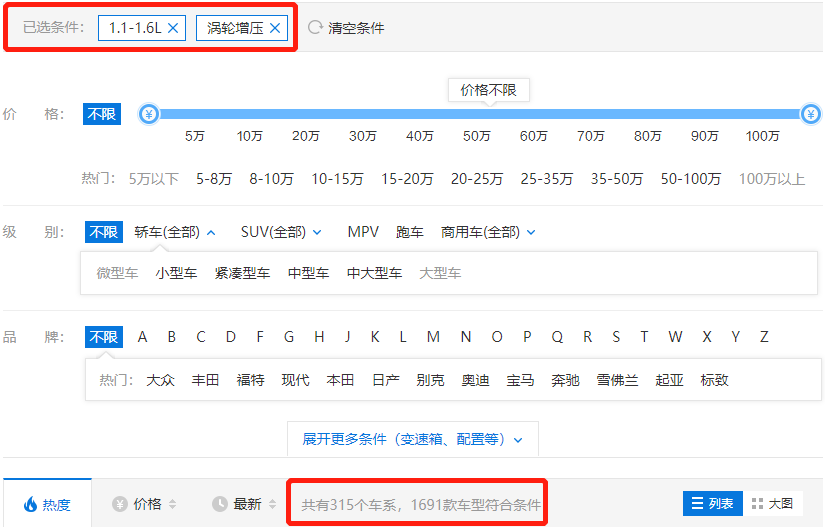Remove the 涡轮增压 filter tag
Viewport: 825px width, 527px height.
tap(275, 28)
